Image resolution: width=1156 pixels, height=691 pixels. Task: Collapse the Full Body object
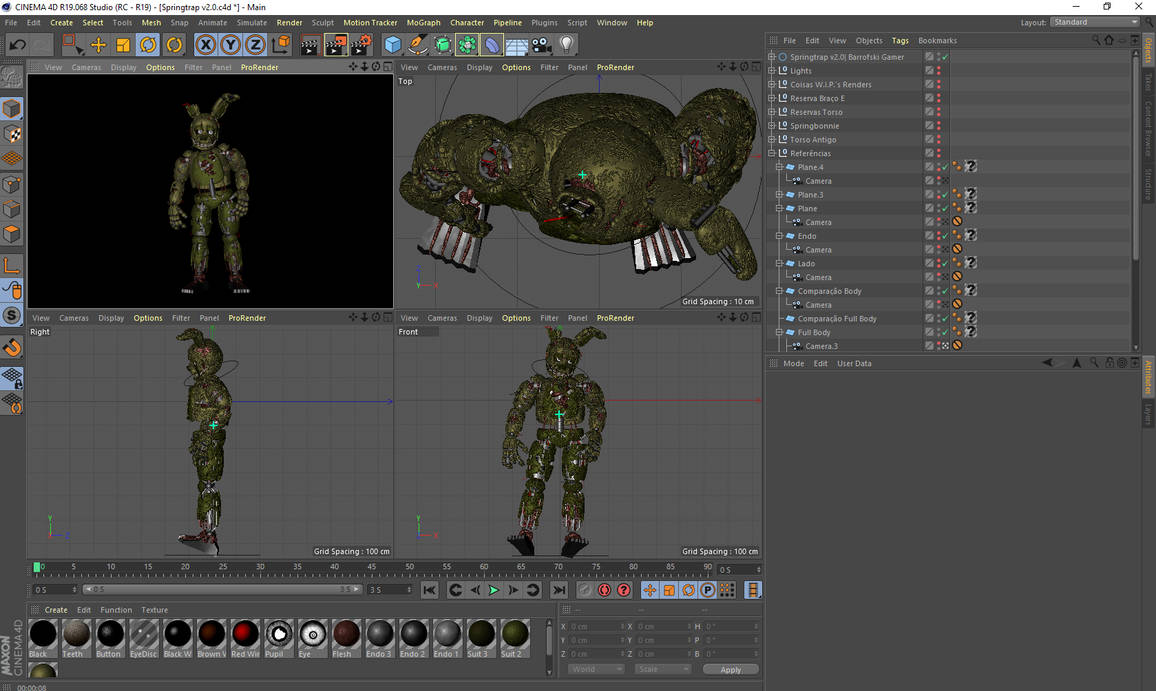click(x=779, y=333)
